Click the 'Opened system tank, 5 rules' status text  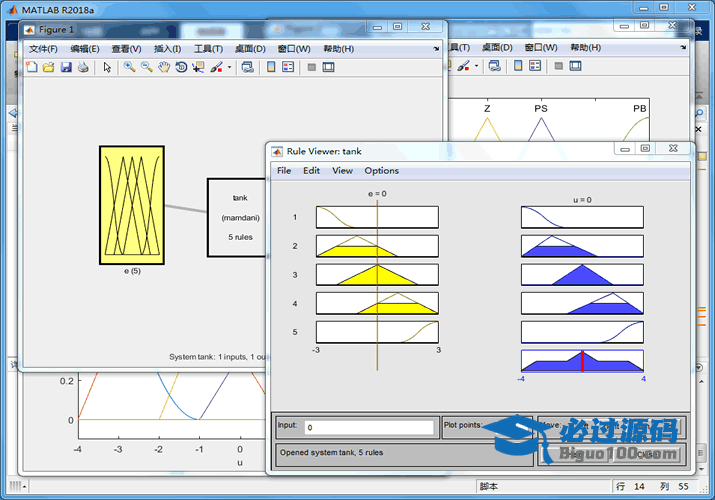[x=332, y=453]
